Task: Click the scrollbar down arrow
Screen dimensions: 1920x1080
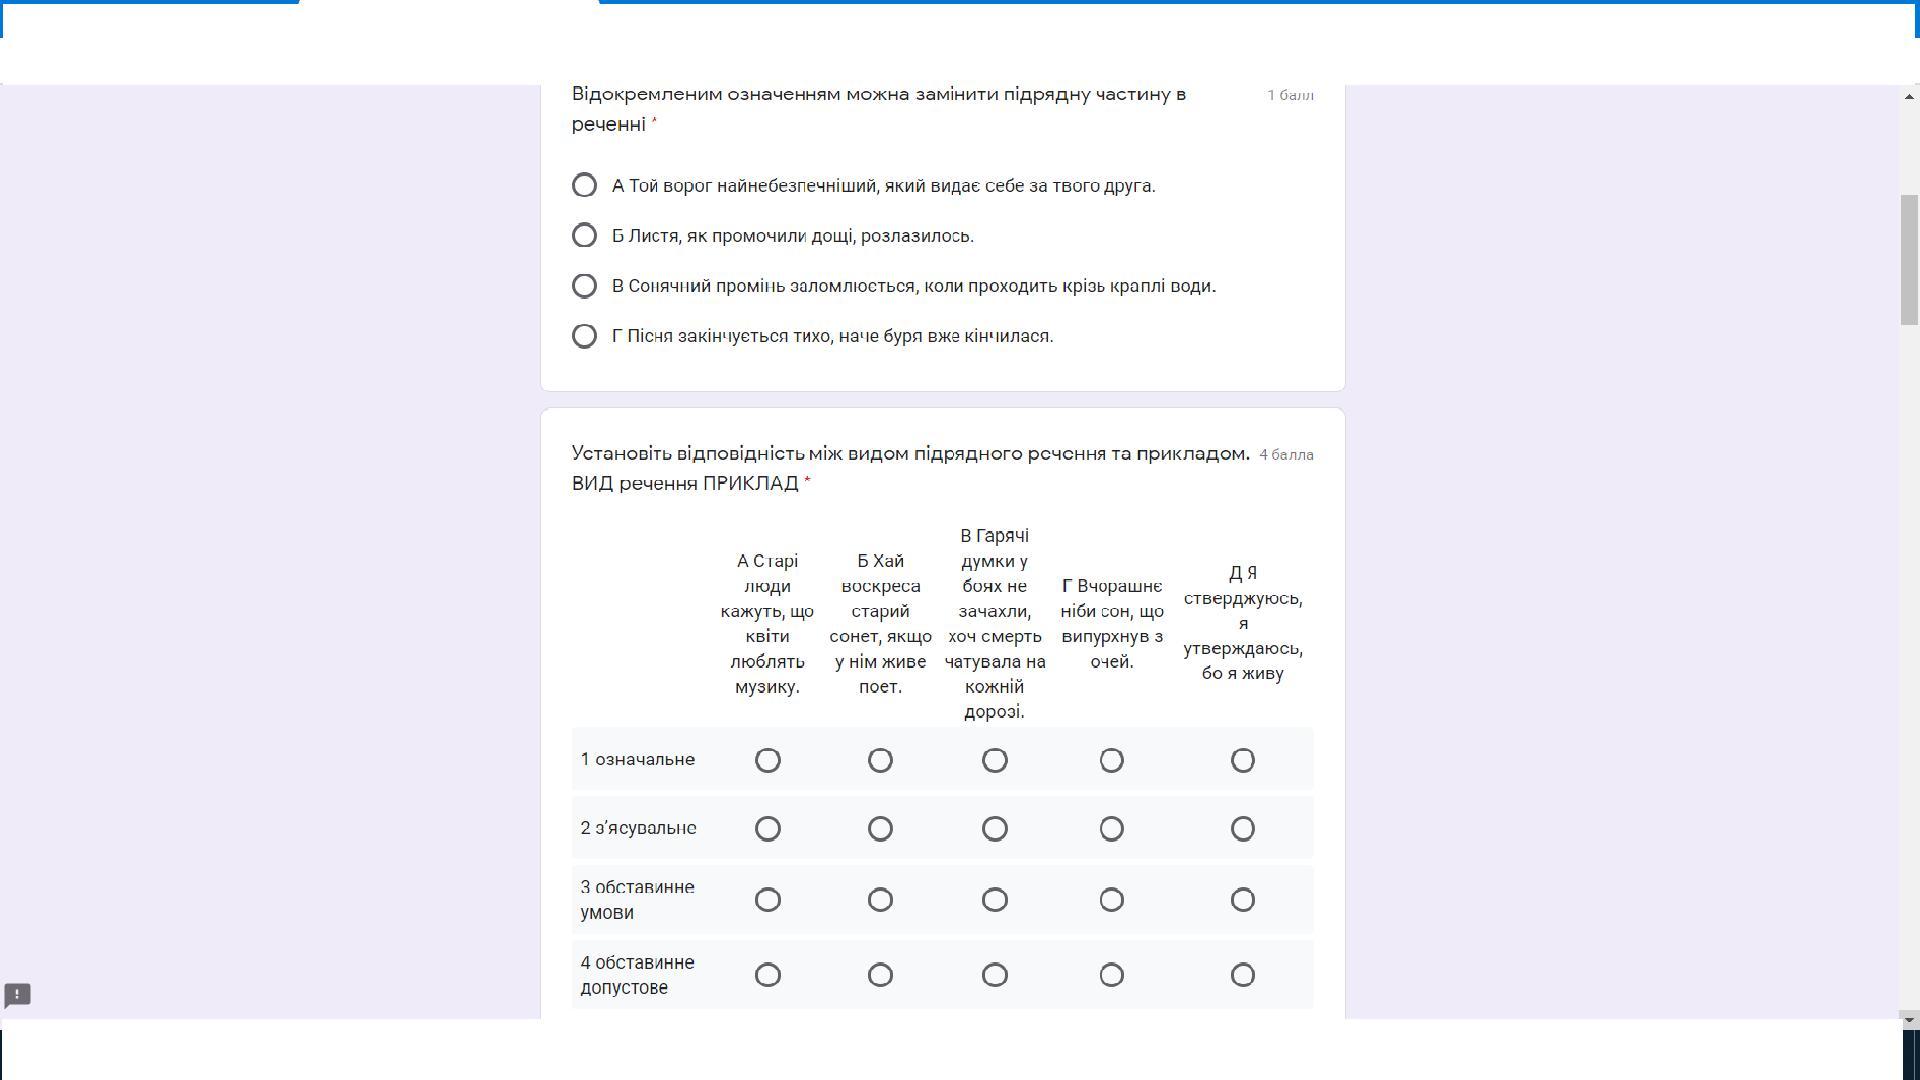Action: coord(1910,1020)
